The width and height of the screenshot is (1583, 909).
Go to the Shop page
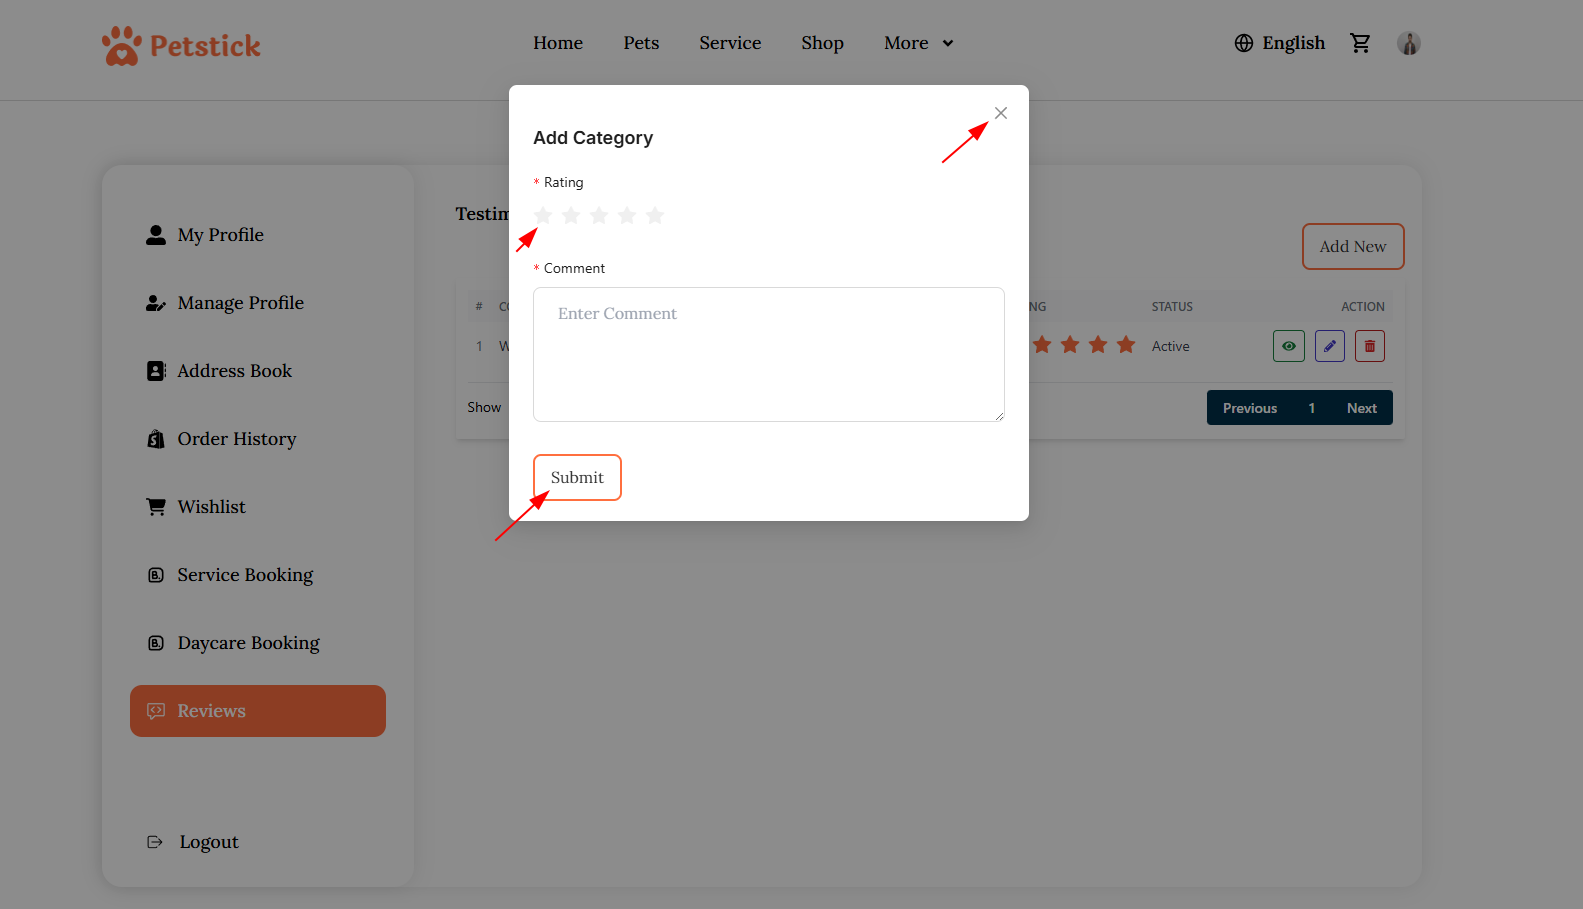822,43
